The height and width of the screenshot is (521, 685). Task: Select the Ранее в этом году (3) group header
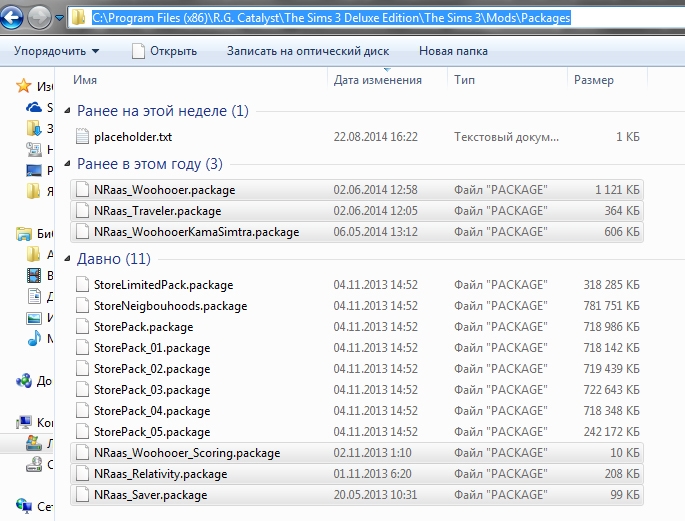click(x=150, y=164)
